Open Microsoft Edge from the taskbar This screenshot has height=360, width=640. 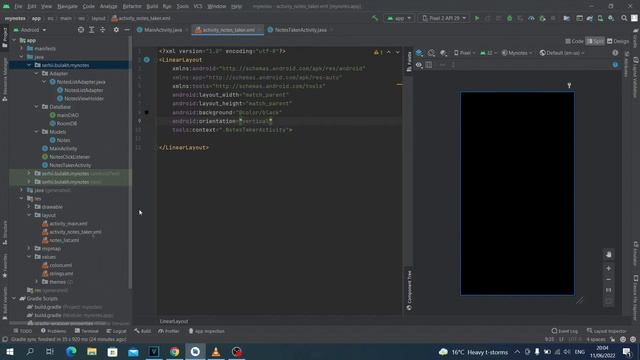(x=71, y=352)
